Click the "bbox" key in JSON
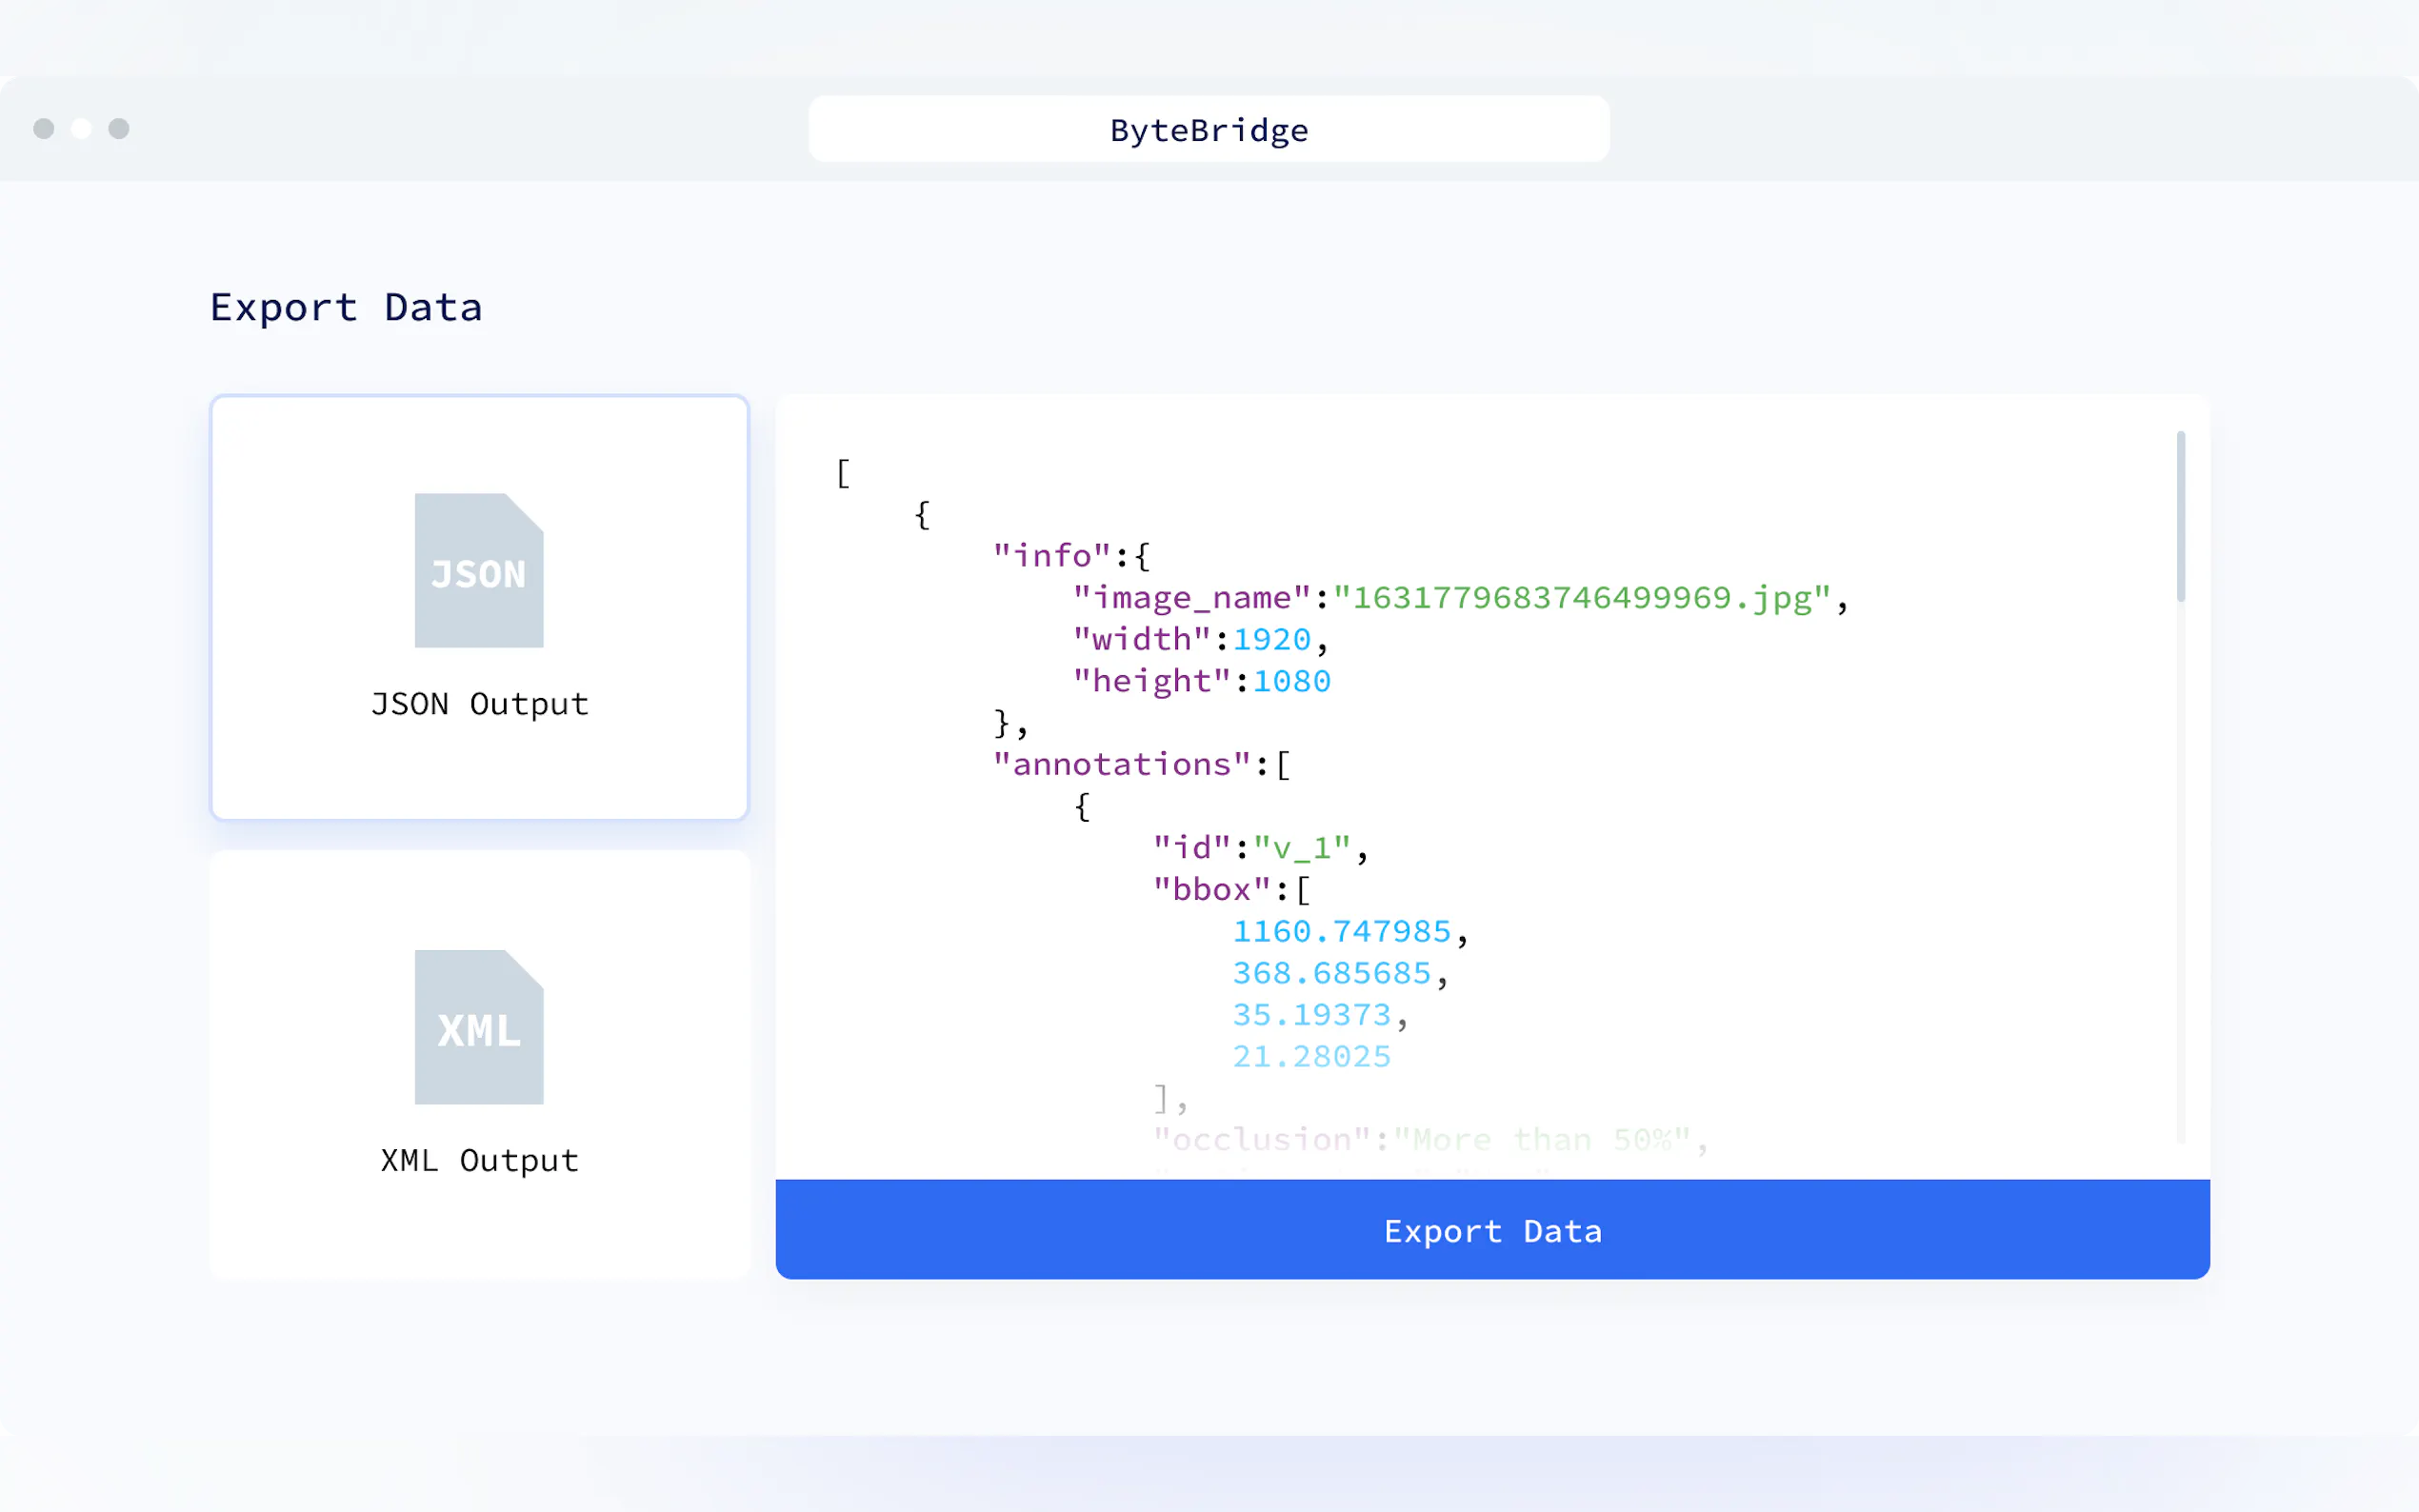Screen dimensions: 2419x1512 point(1211,890)
